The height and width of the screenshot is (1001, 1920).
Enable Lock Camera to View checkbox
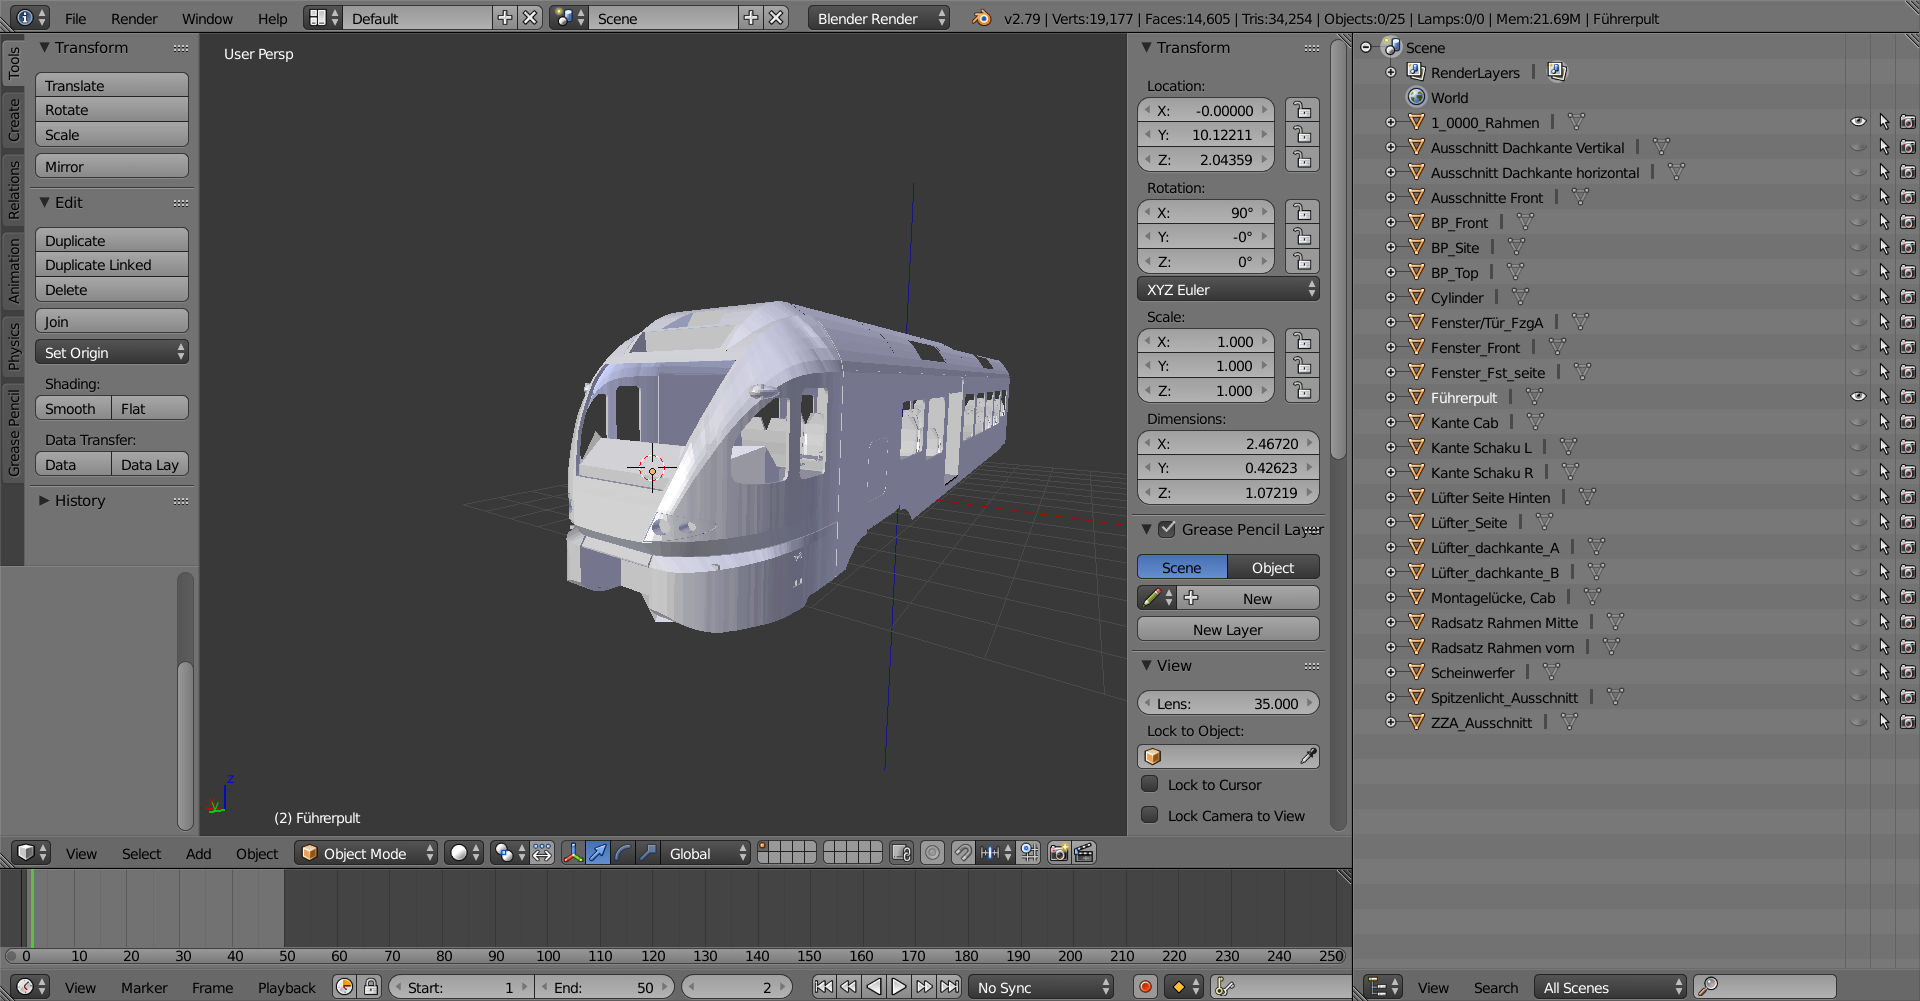point(1150,816)
